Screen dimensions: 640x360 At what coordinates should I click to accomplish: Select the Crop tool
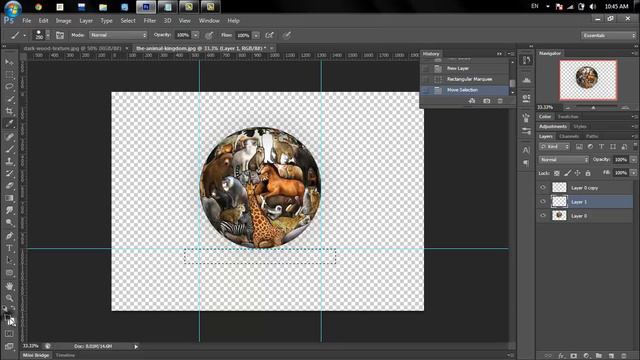tap(9, 111)
